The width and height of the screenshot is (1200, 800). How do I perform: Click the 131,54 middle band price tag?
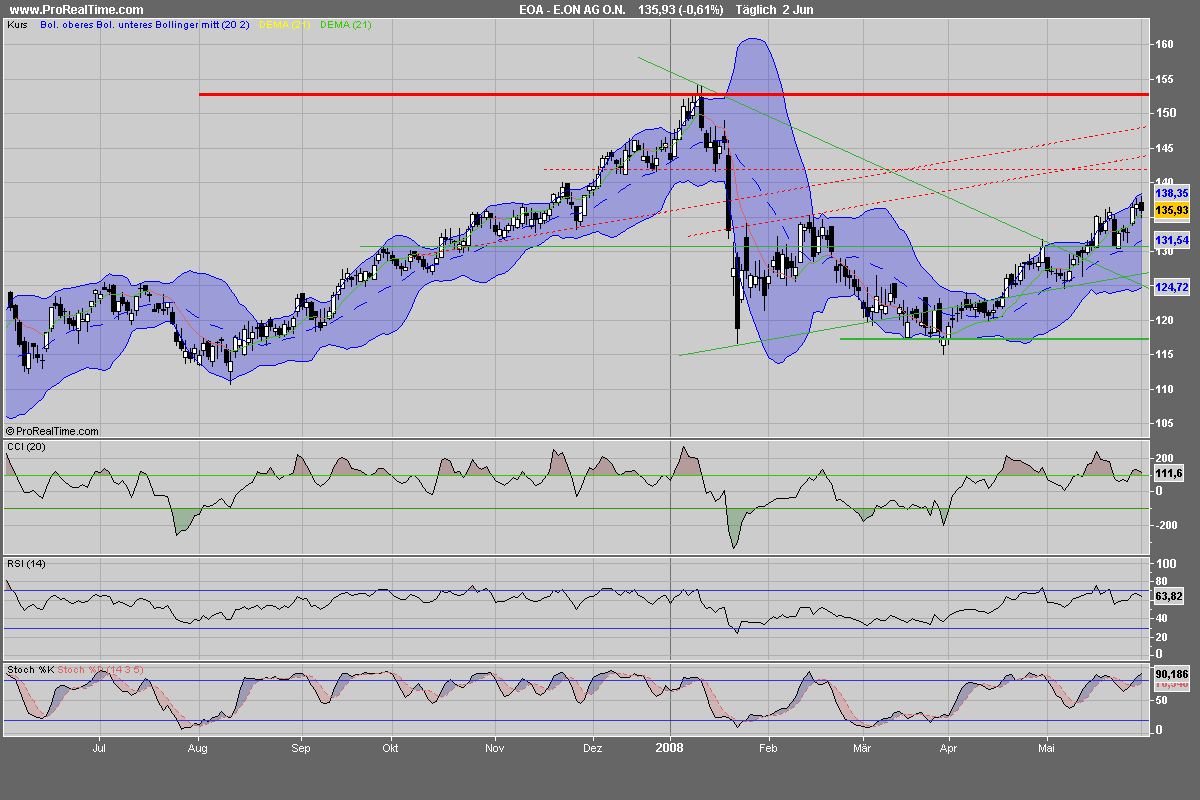[x=1171, y=241]
